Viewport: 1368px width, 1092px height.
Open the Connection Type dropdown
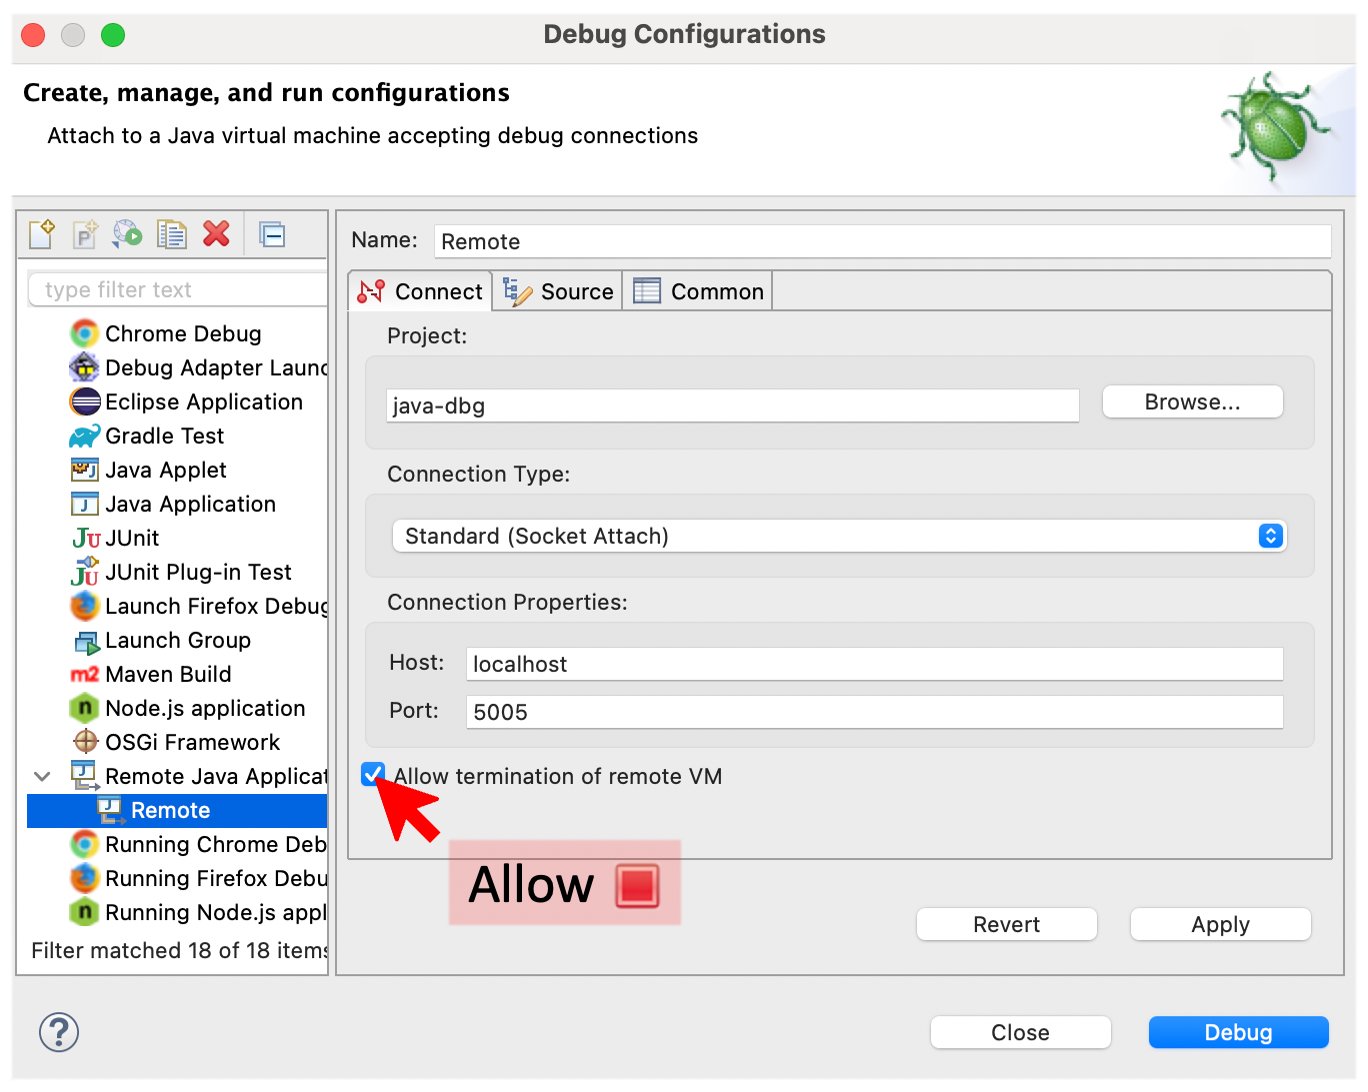839,536
